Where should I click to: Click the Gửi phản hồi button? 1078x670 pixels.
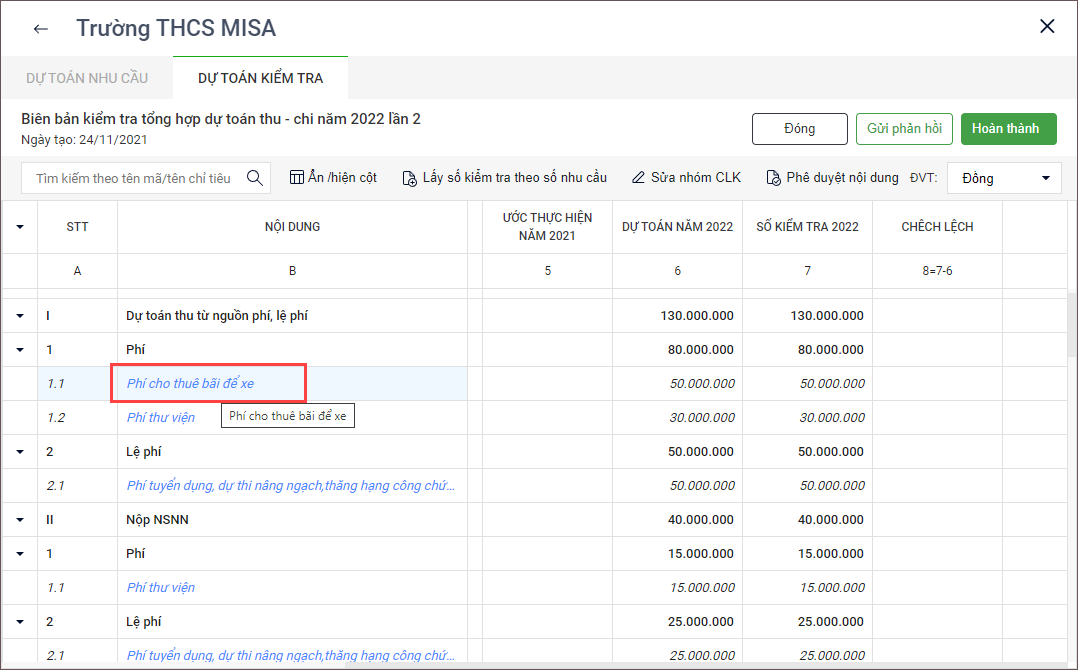(904, 129)
